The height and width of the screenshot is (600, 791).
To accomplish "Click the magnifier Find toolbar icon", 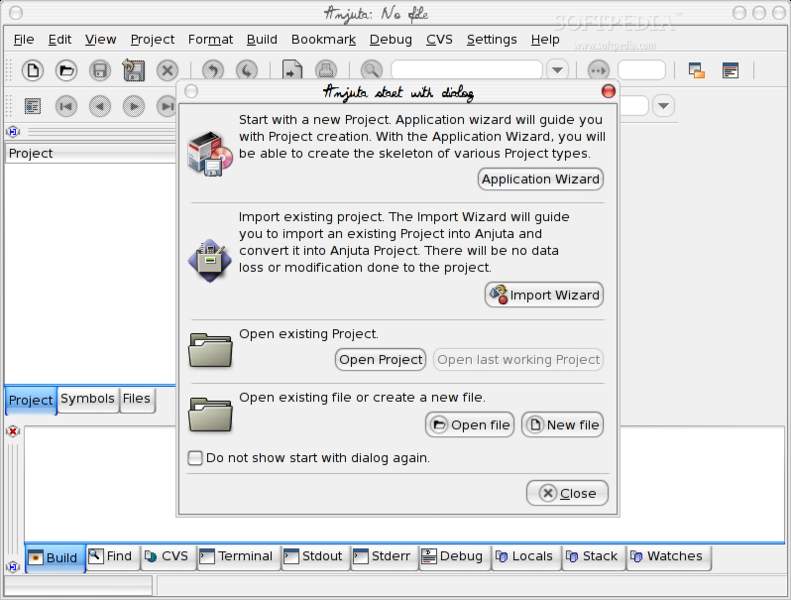I will pyautogui.click(x=371, y=70).
